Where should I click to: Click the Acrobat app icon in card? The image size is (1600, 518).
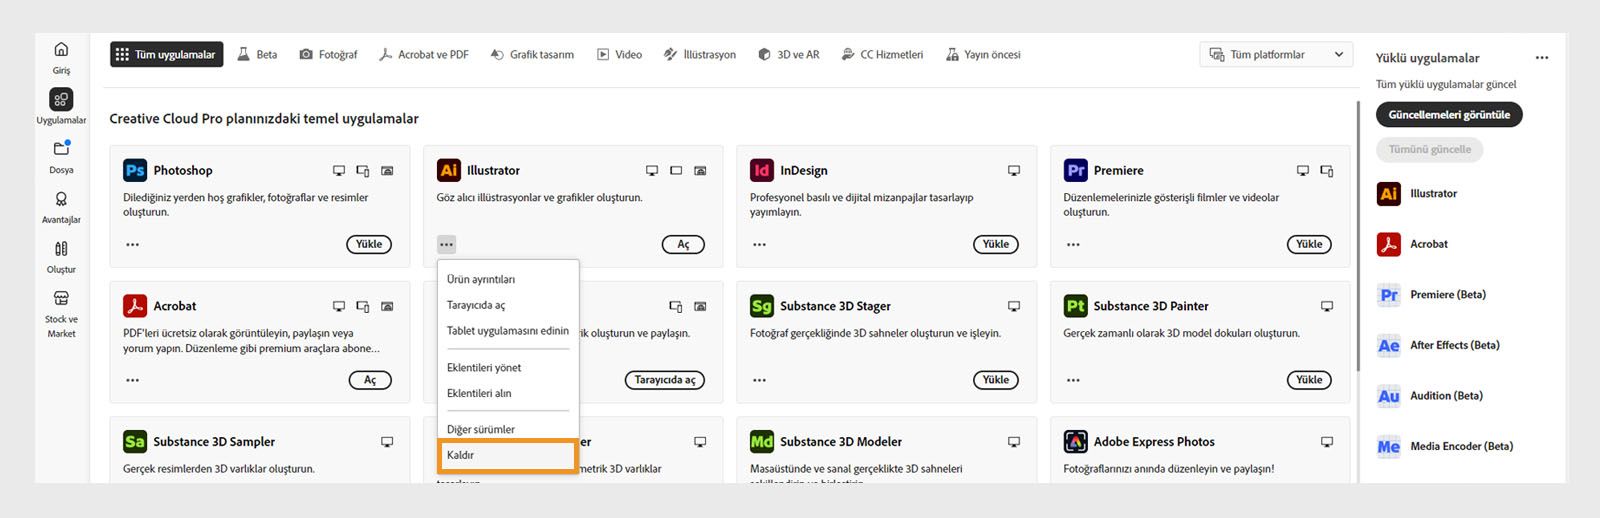135,306
